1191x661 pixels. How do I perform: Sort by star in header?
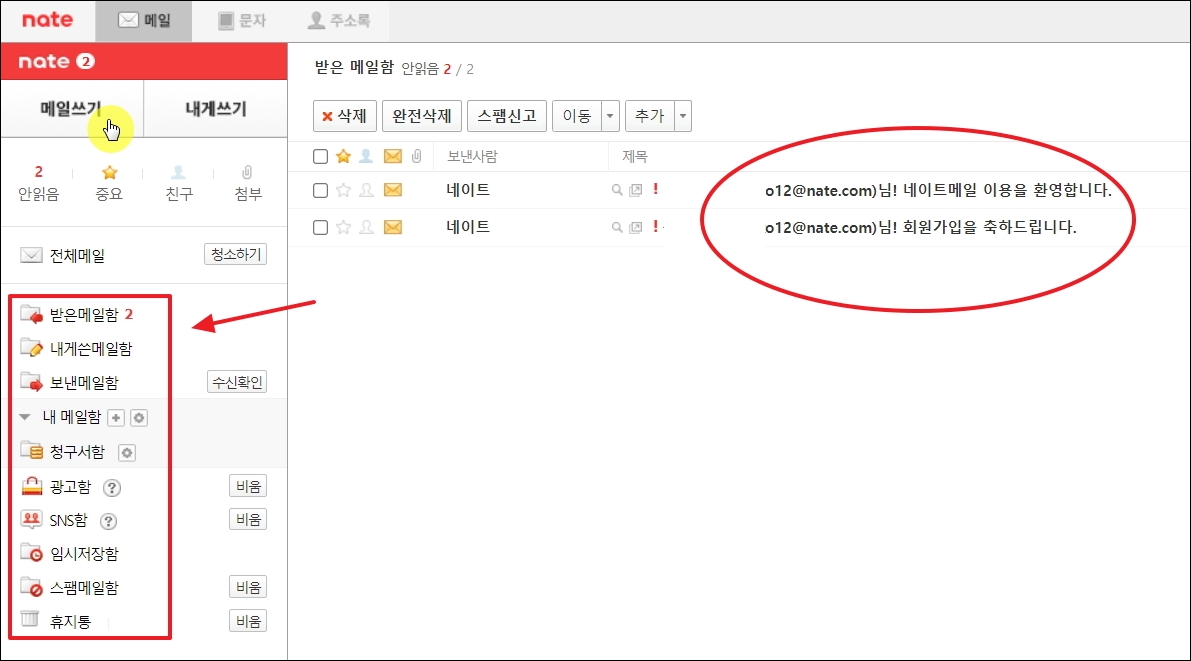point(343,157)
